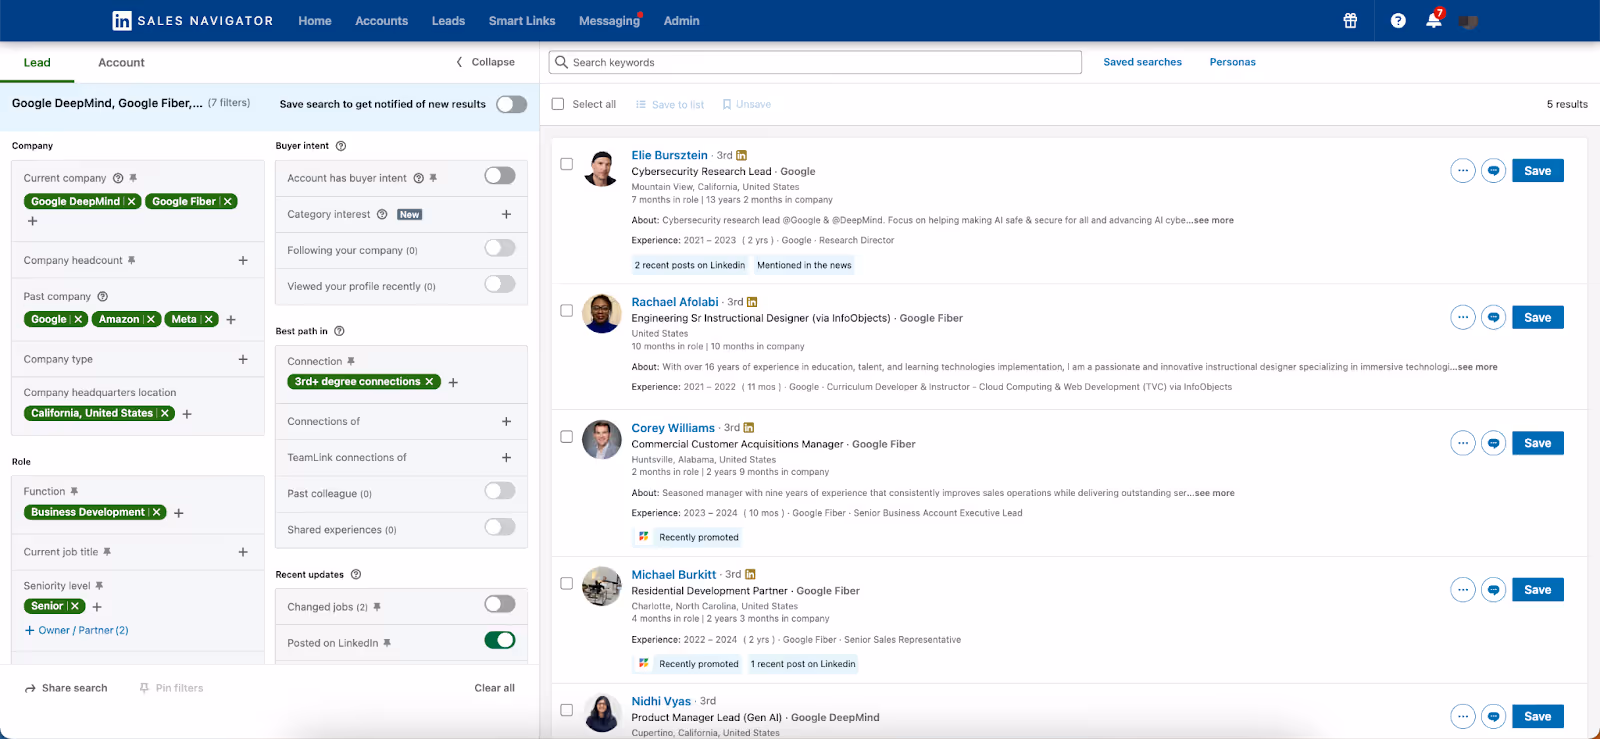This screenshot has width=1600, height=739.
Task: Open Smart Links menu item
Action: (522, 21)
